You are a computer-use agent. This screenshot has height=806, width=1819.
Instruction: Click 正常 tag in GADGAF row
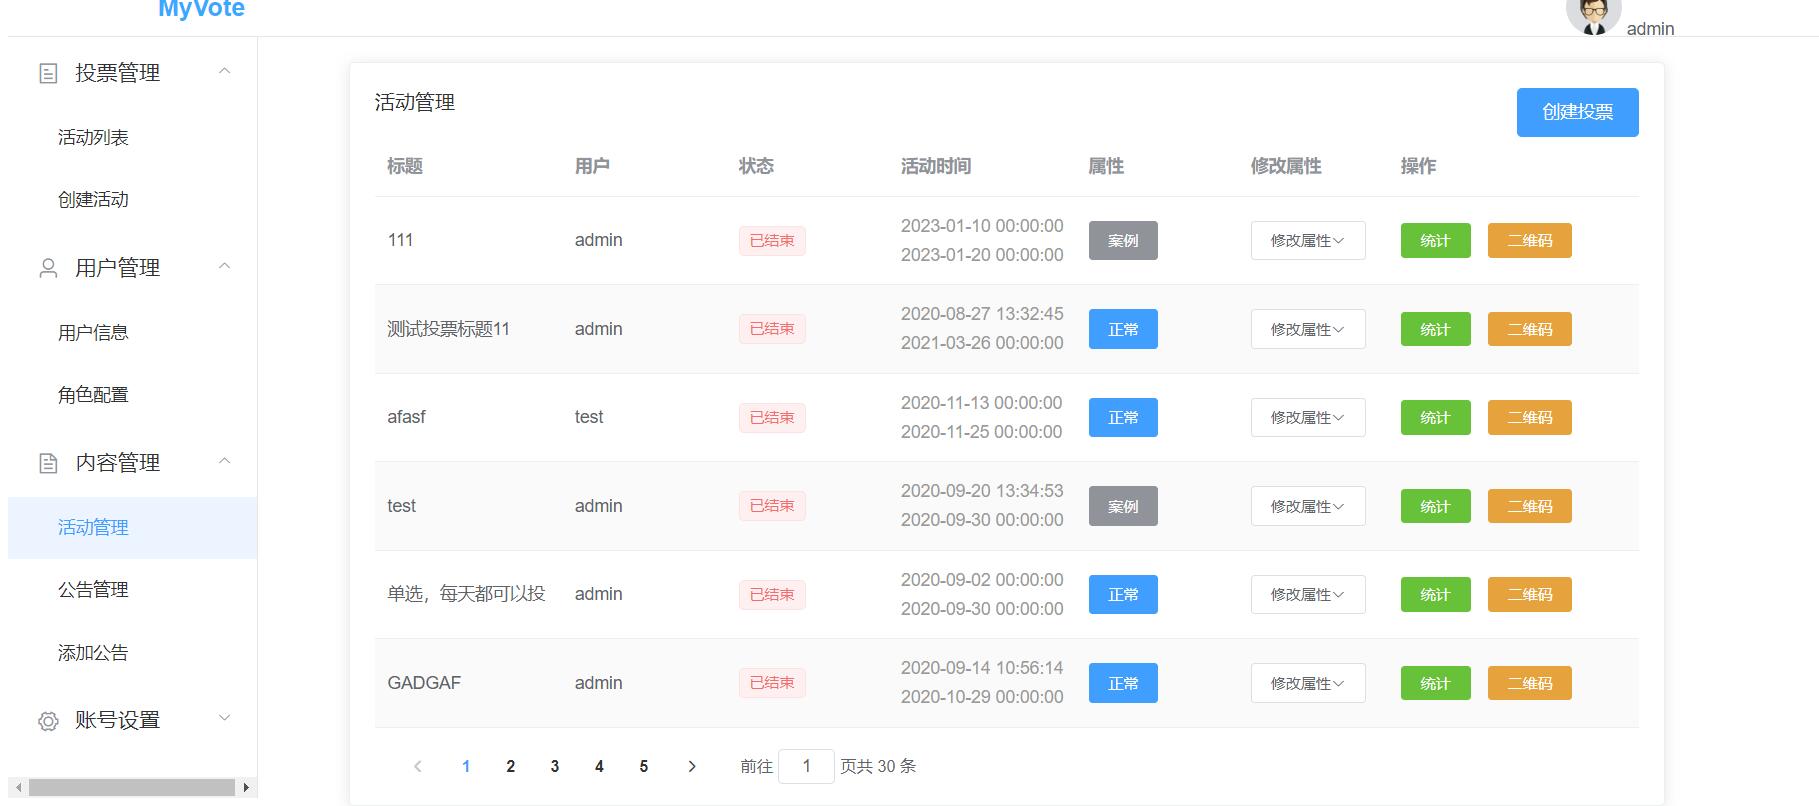pyautogui.click(x=1123, y=683)
